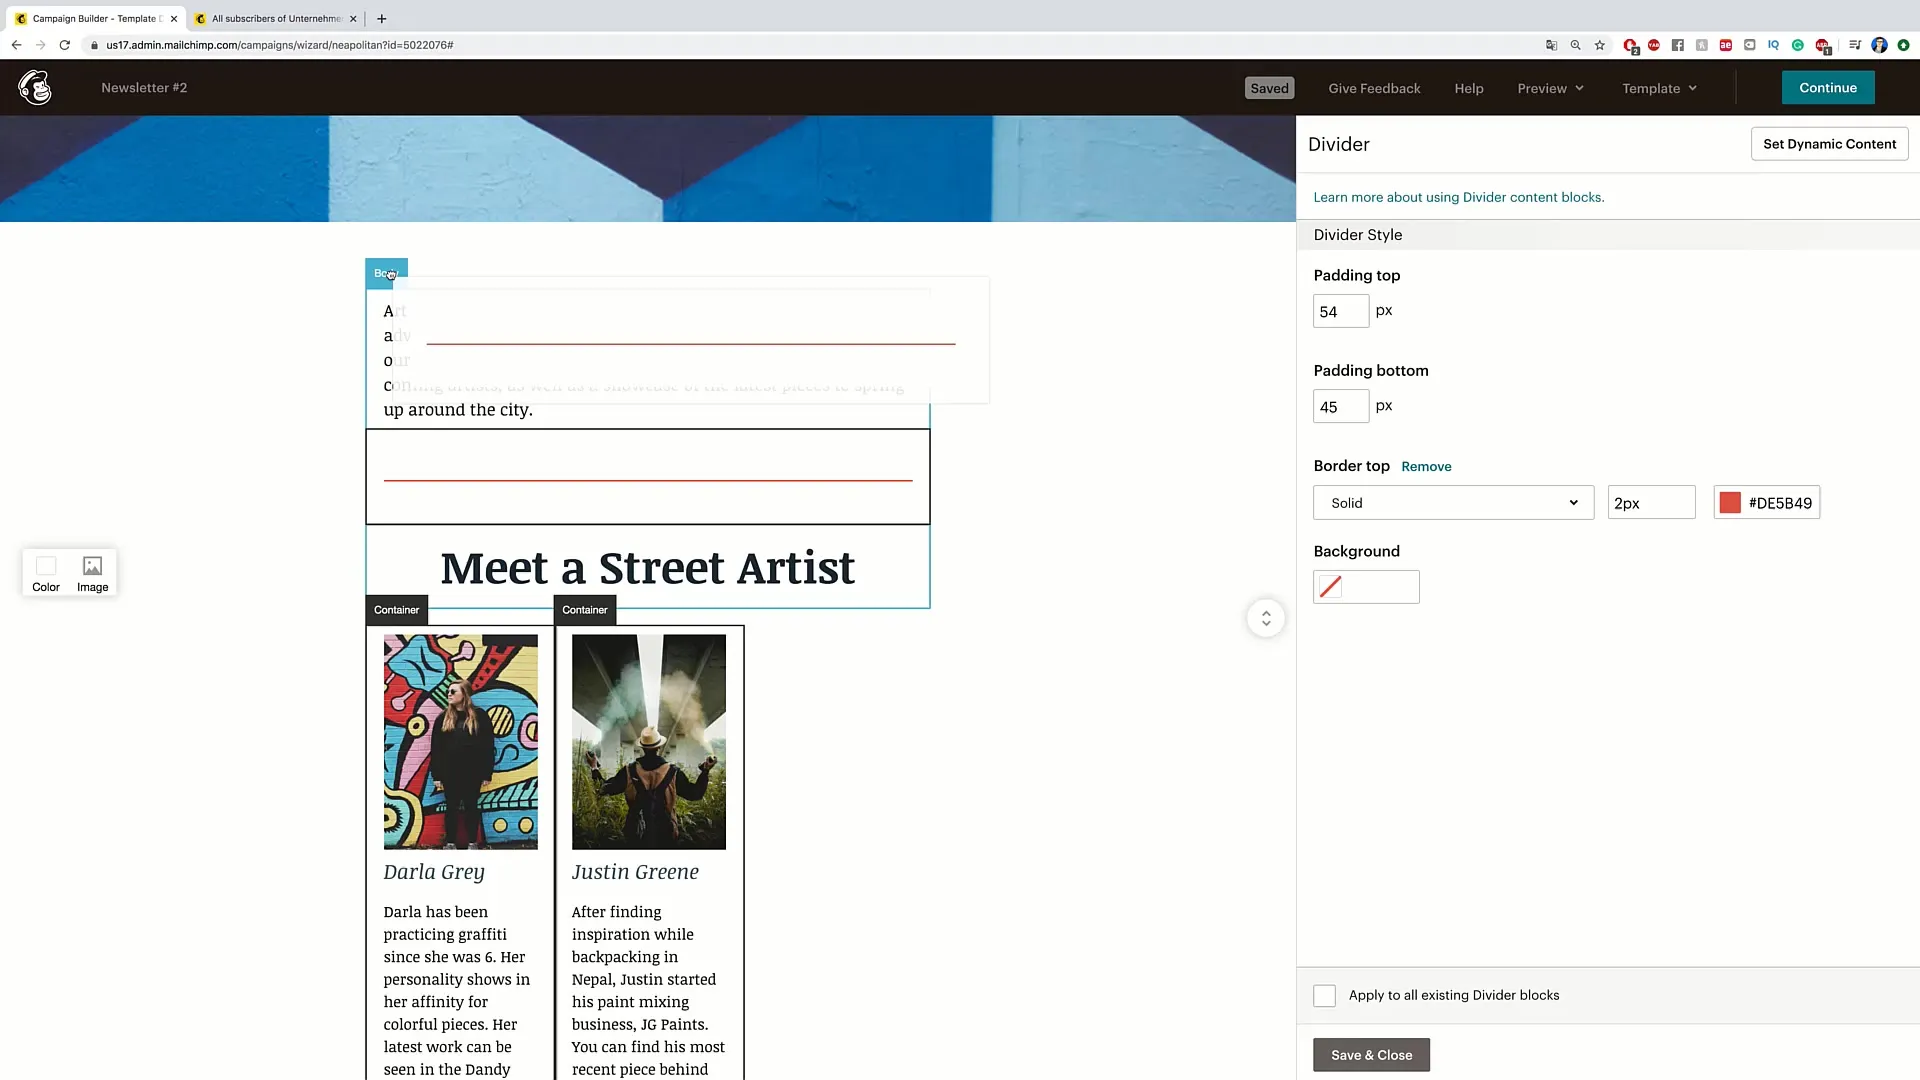
Task: Click the Mailchimp logo icon
Action: pyautogui.click(x=37, y=87)
